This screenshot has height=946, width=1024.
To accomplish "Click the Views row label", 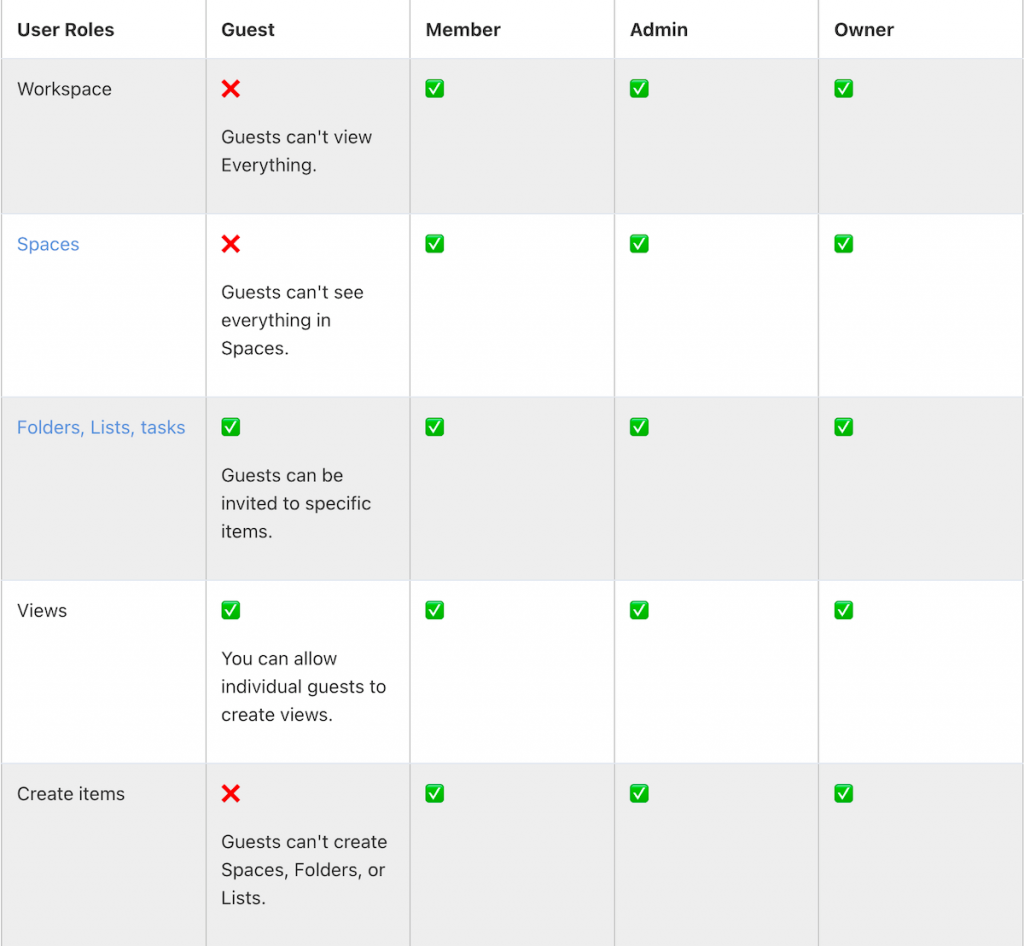I will click(42, 611).
